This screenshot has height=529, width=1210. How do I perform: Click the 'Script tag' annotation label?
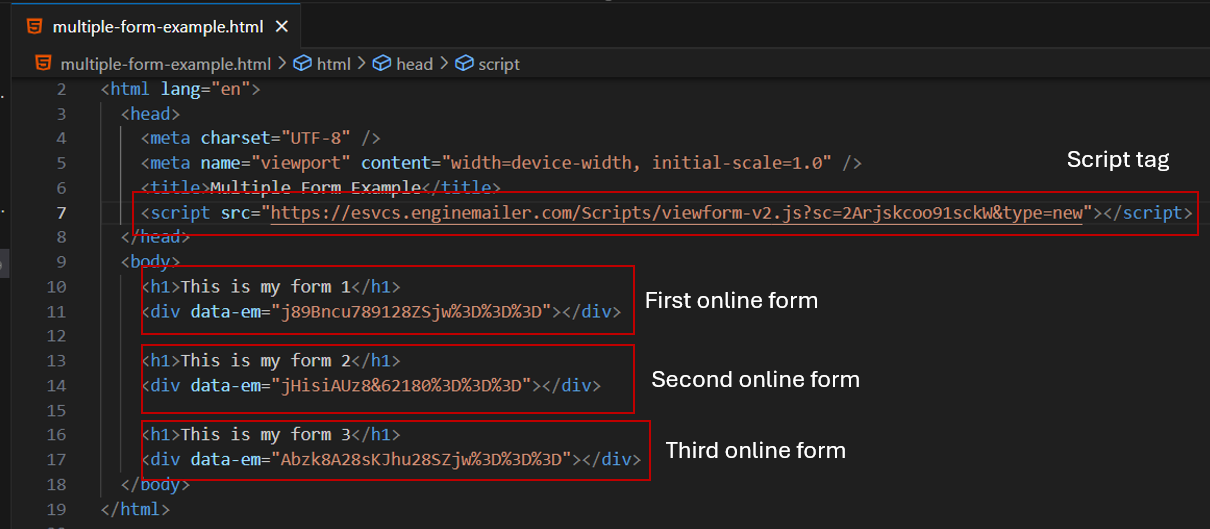pos(1117,159)
